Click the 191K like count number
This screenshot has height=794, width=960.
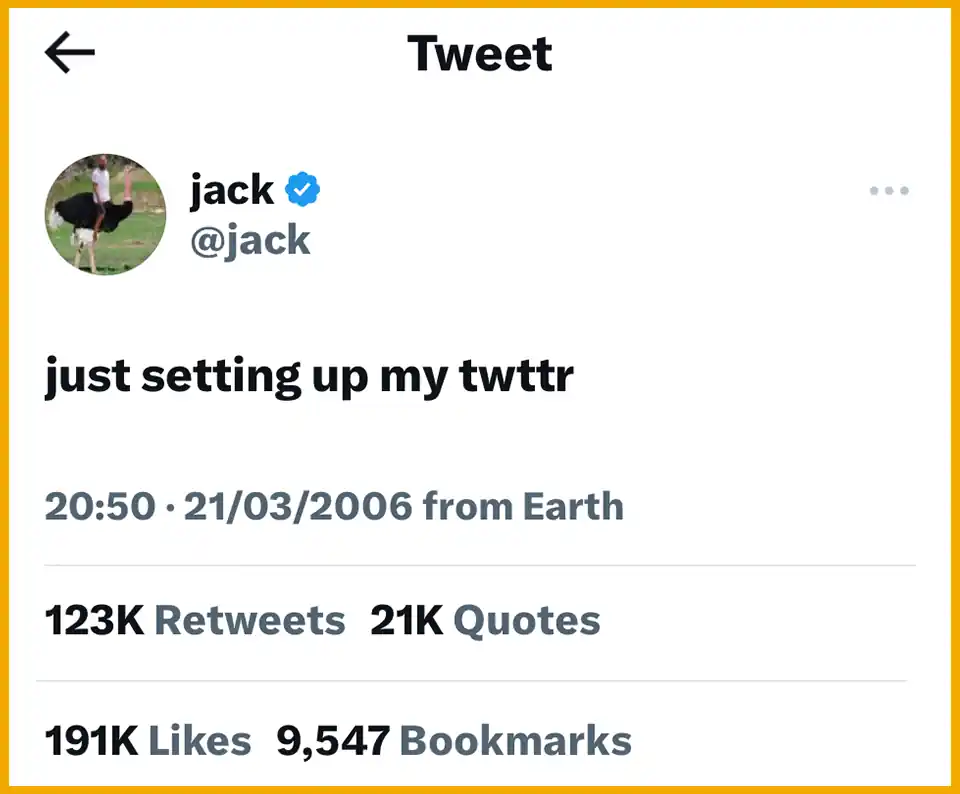pos(92,741)
